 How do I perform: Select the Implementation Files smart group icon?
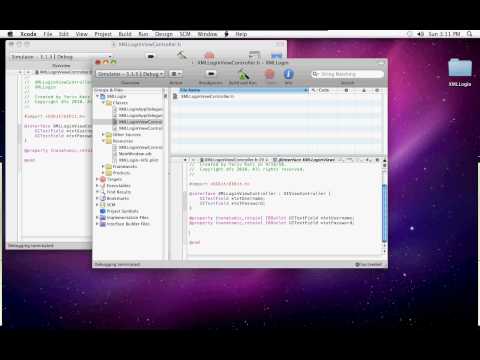pos(103,217)
